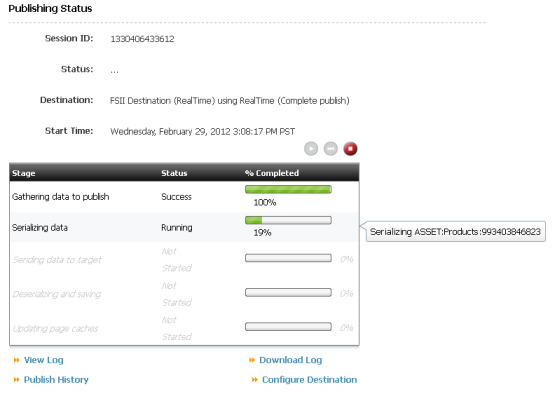Open the View Log link
Screen dimensions: 555x394
pyautogui.click(x=44, y=360)
